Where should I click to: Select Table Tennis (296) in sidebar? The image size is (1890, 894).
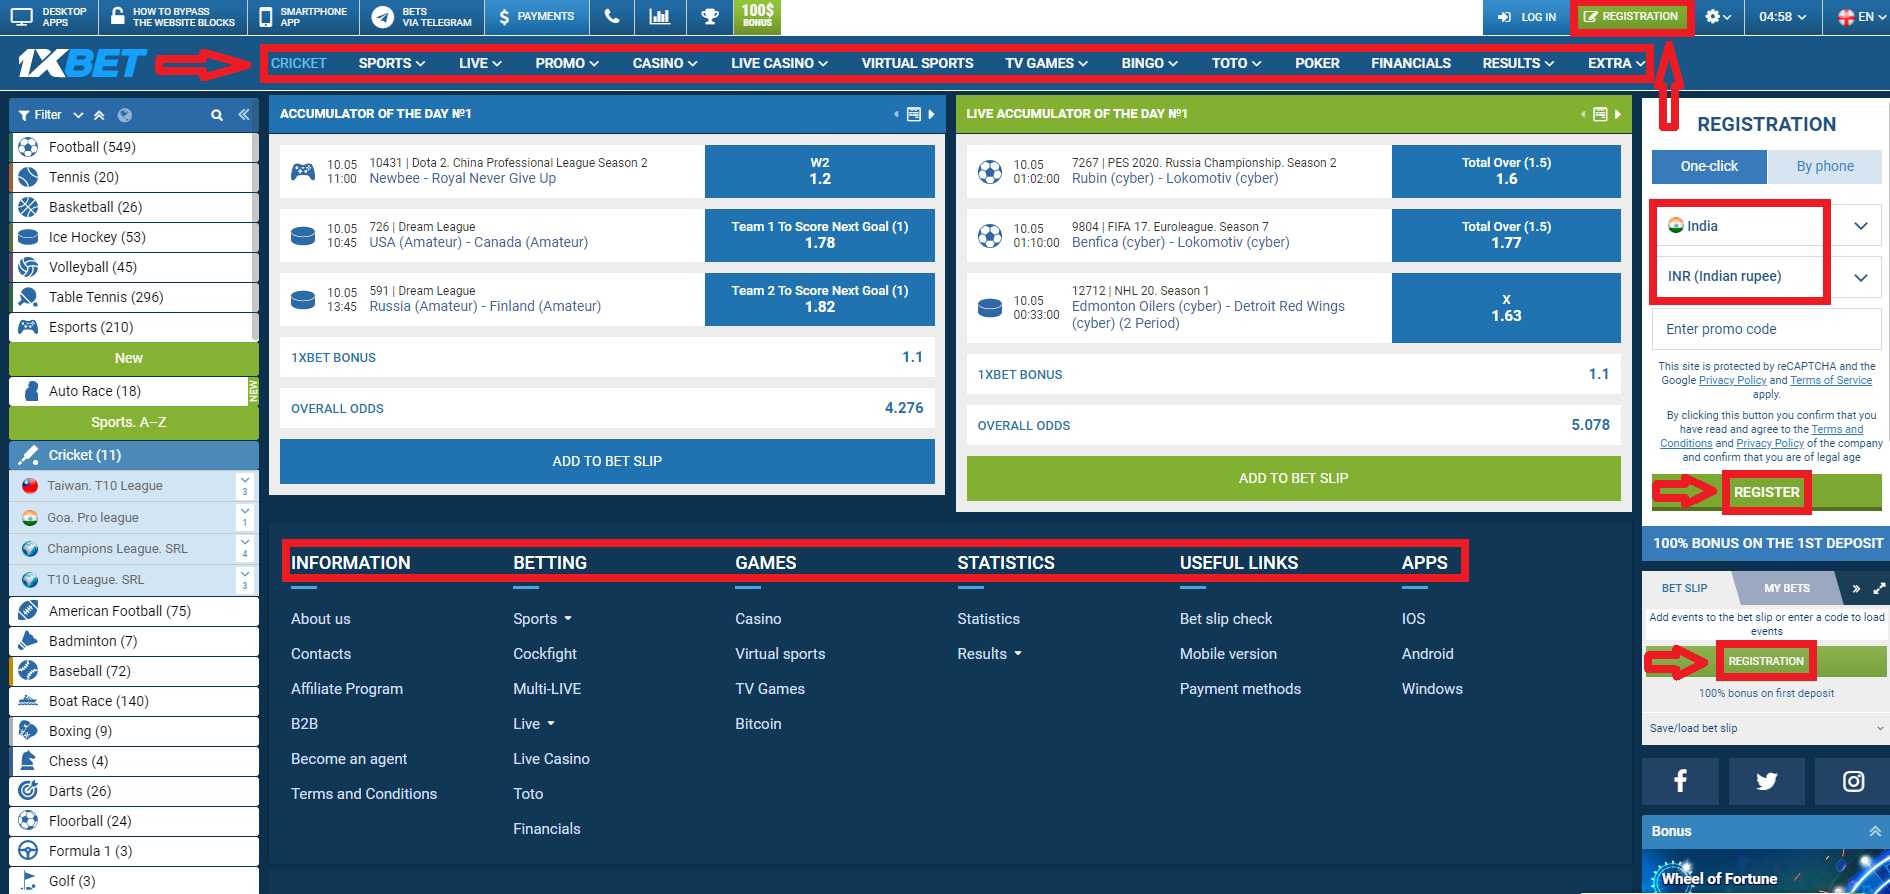[x=133, y=297]
